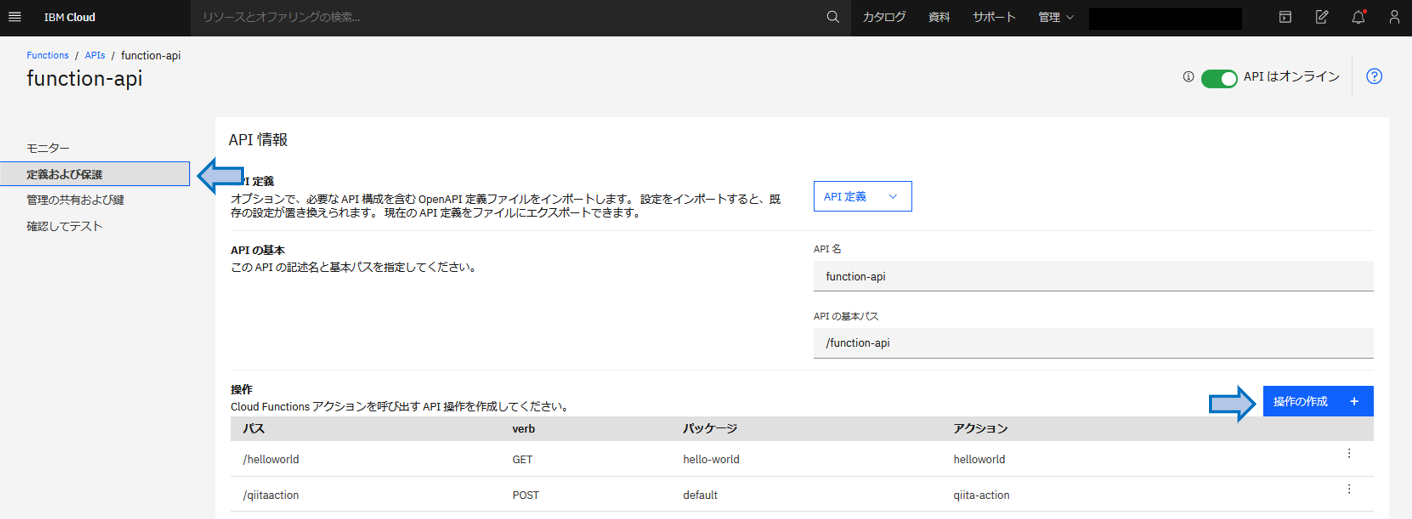Viewport: 1412px width, 519px height.
Task: Open the hamburger navigation menu
Action: (14, 17)
